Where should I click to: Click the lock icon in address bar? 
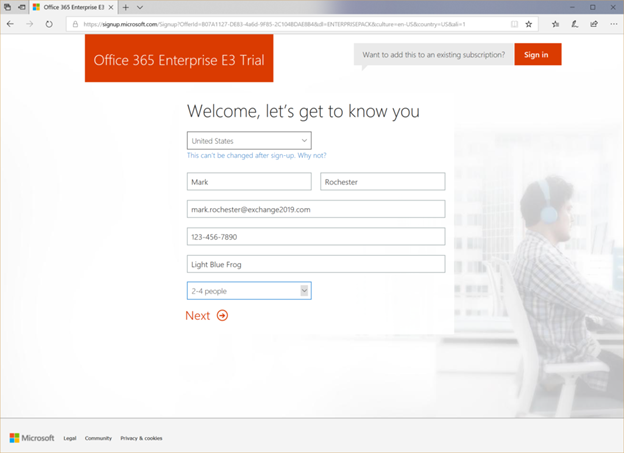pyautogui.click(x=75, y=24)
